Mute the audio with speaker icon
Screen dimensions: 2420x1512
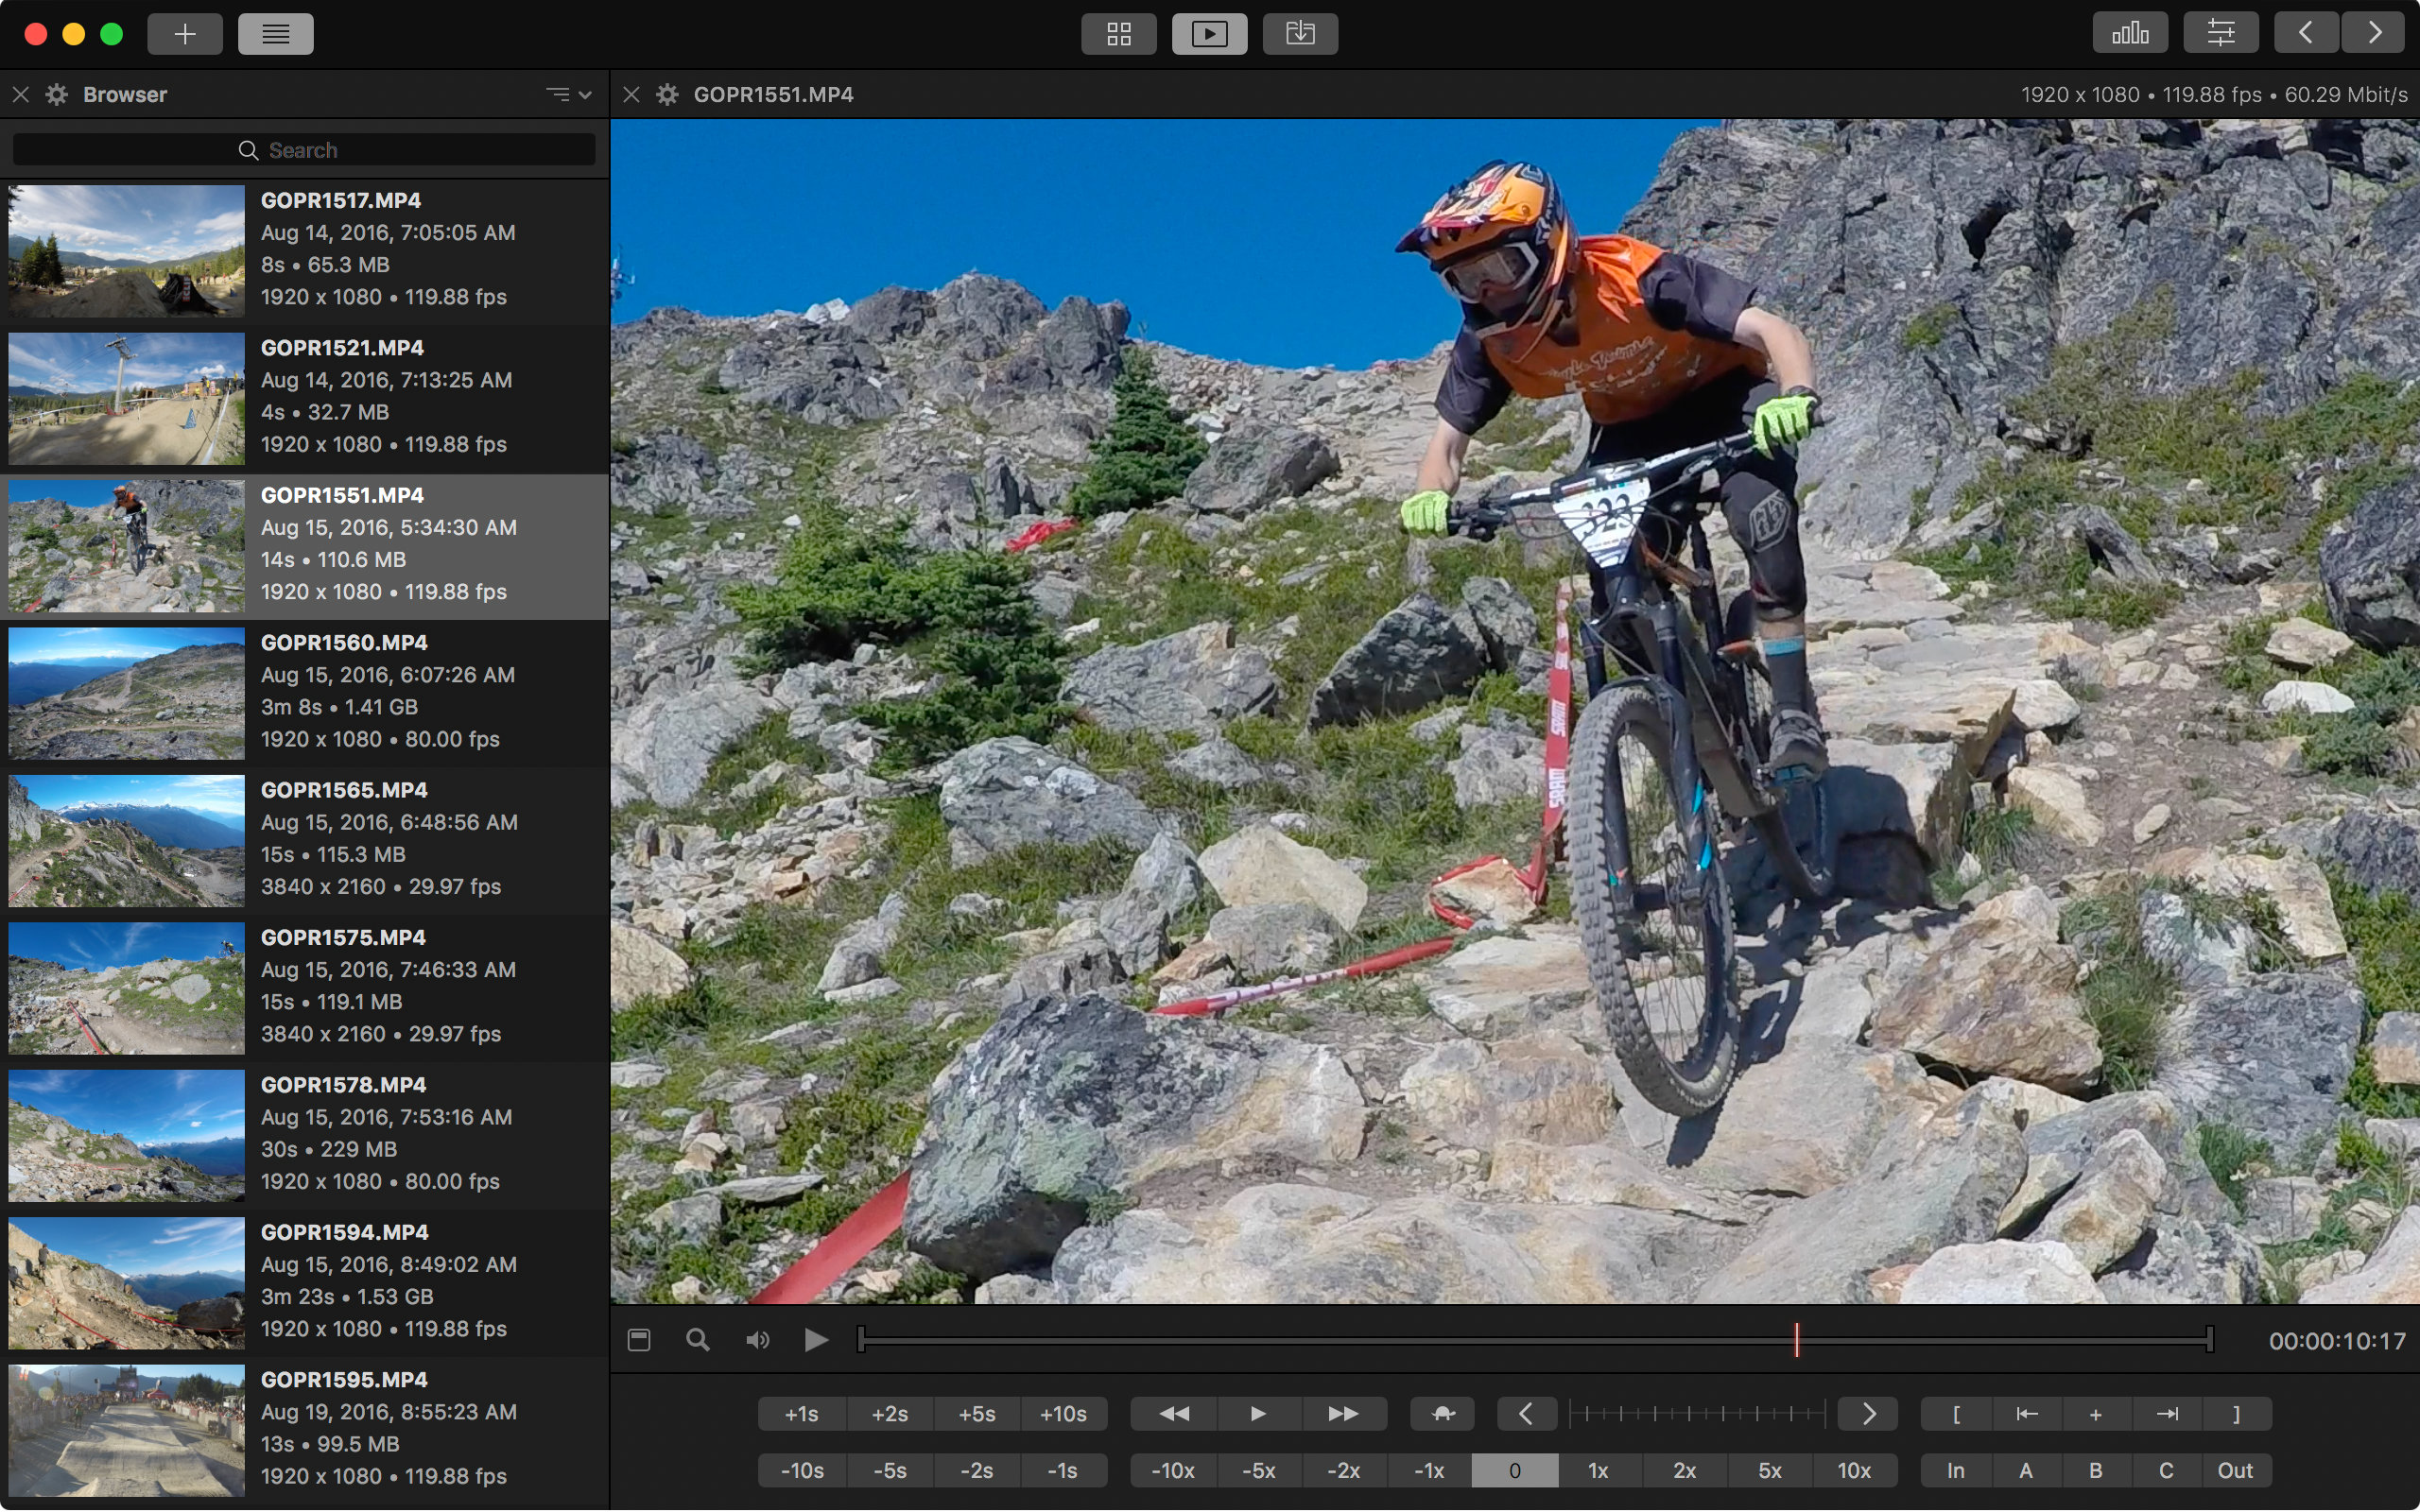[x=757, y=1340]
